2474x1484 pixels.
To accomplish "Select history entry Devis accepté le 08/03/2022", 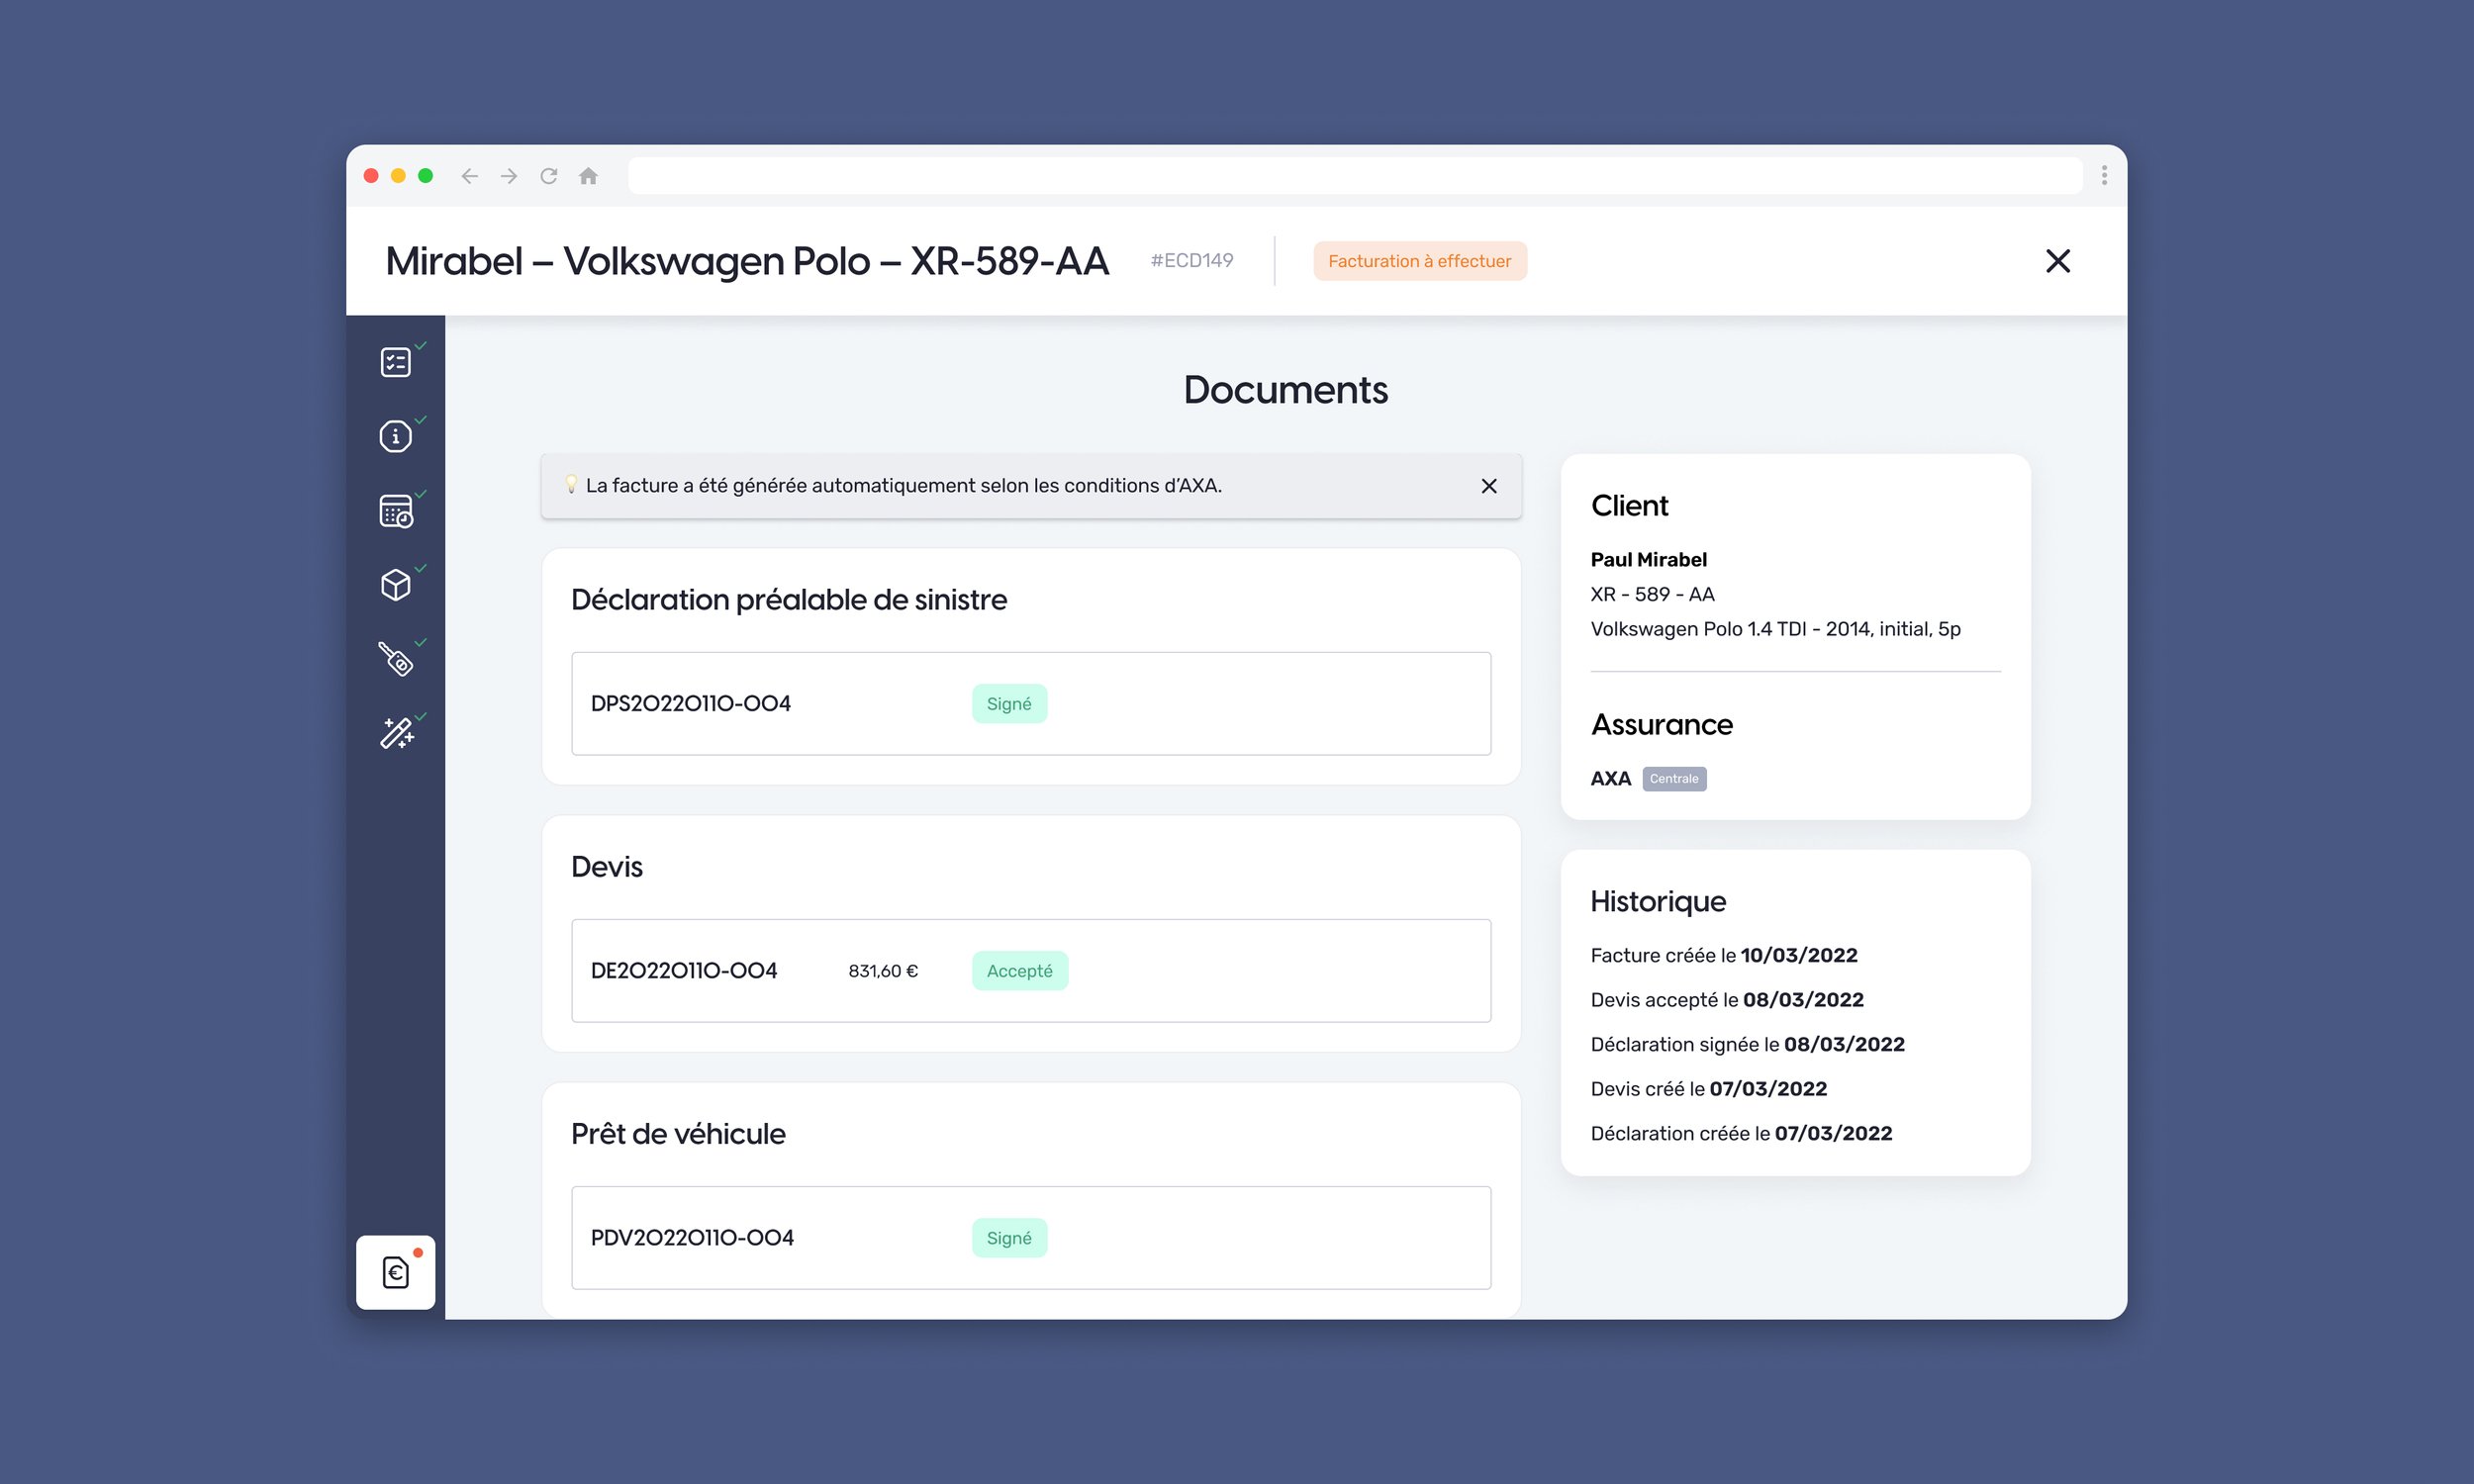I will click(1727, 1000).
